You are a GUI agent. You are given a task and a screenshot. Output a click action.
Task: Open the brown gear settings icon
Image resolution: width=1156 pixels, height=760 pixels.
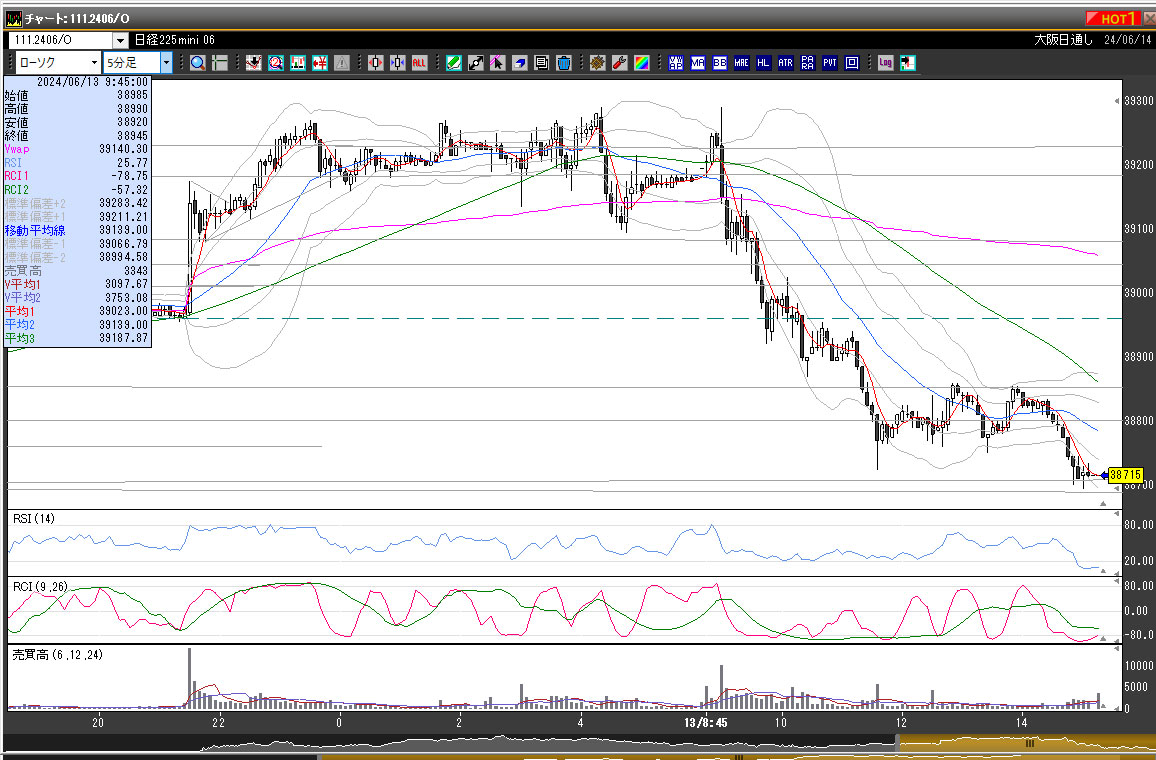click(x=598, y=63)
